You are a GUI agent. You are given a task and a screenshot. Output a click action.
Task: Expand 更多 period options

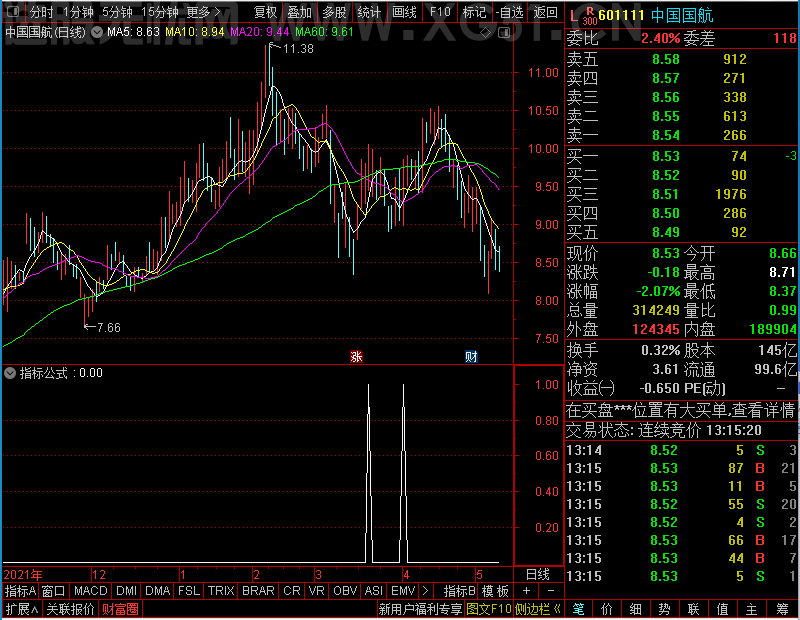click(x=203, y=12)
